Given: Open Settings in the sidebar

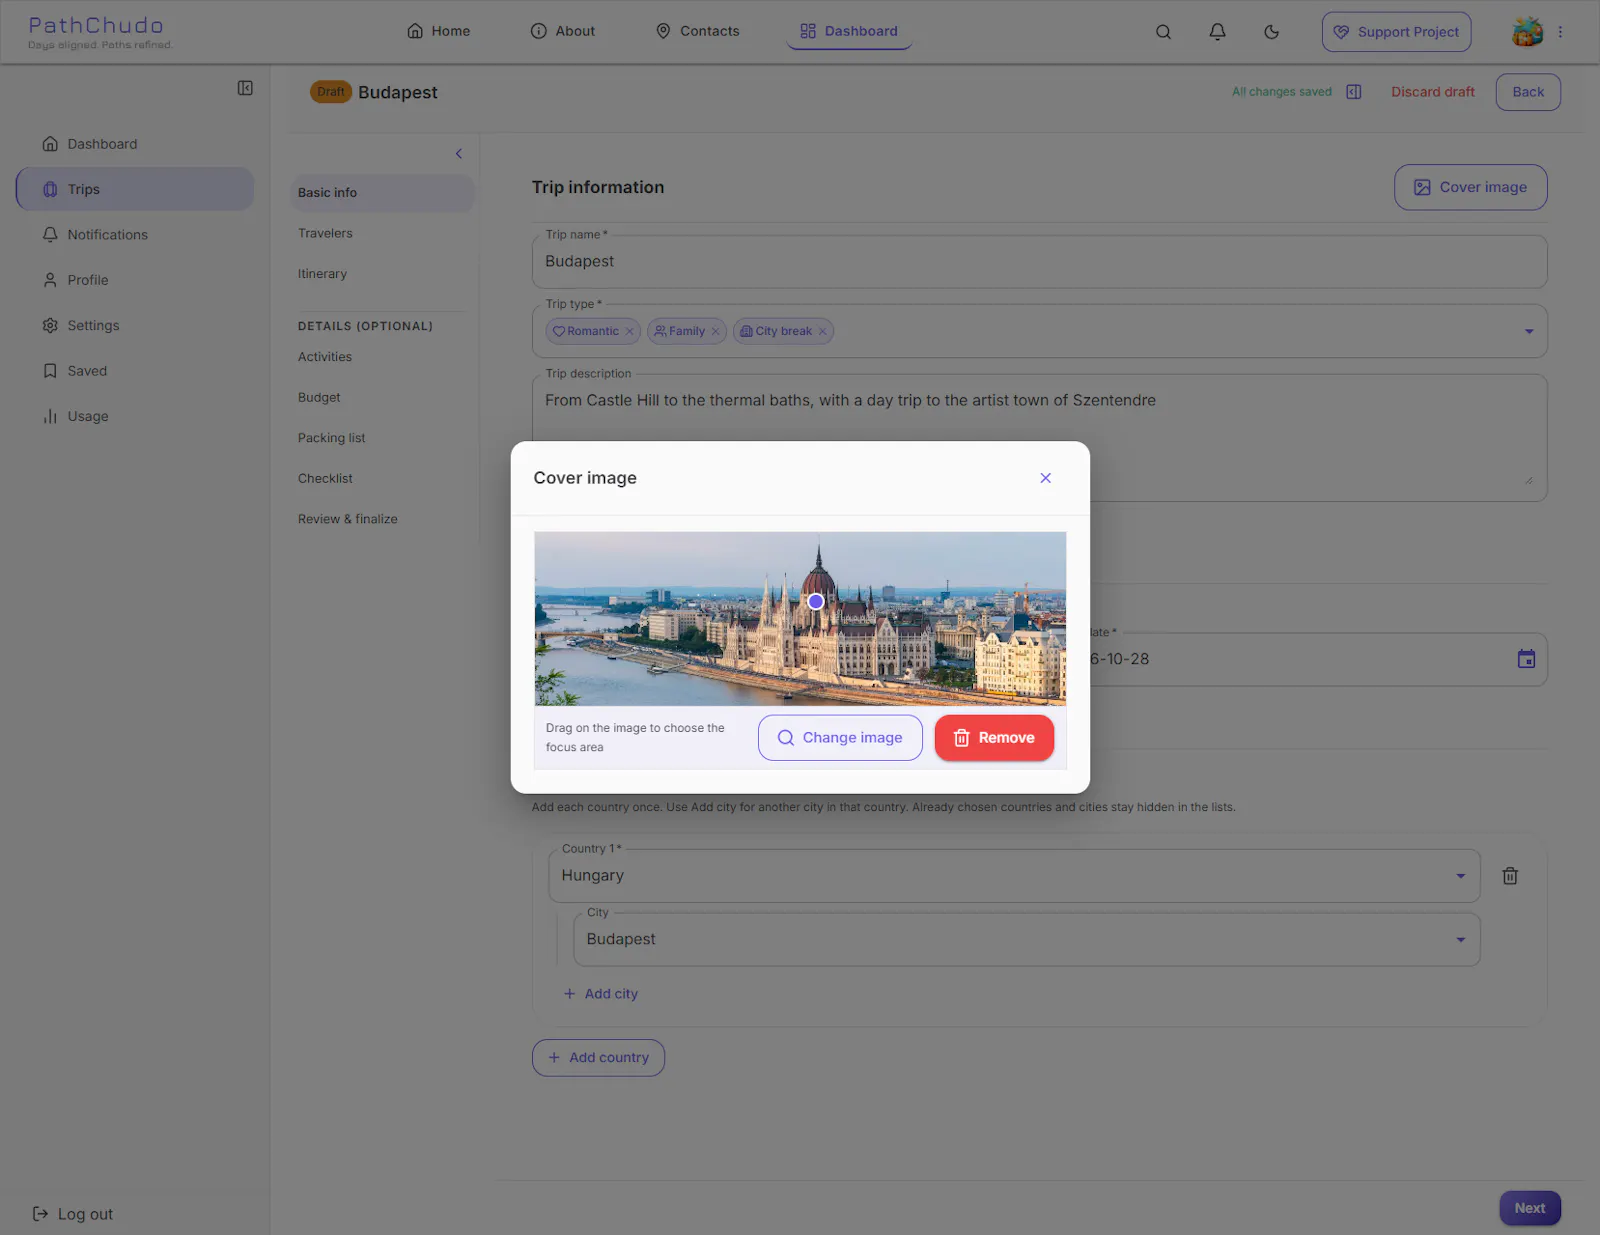Looking at the screenshot, I should [x=135, y=326].
